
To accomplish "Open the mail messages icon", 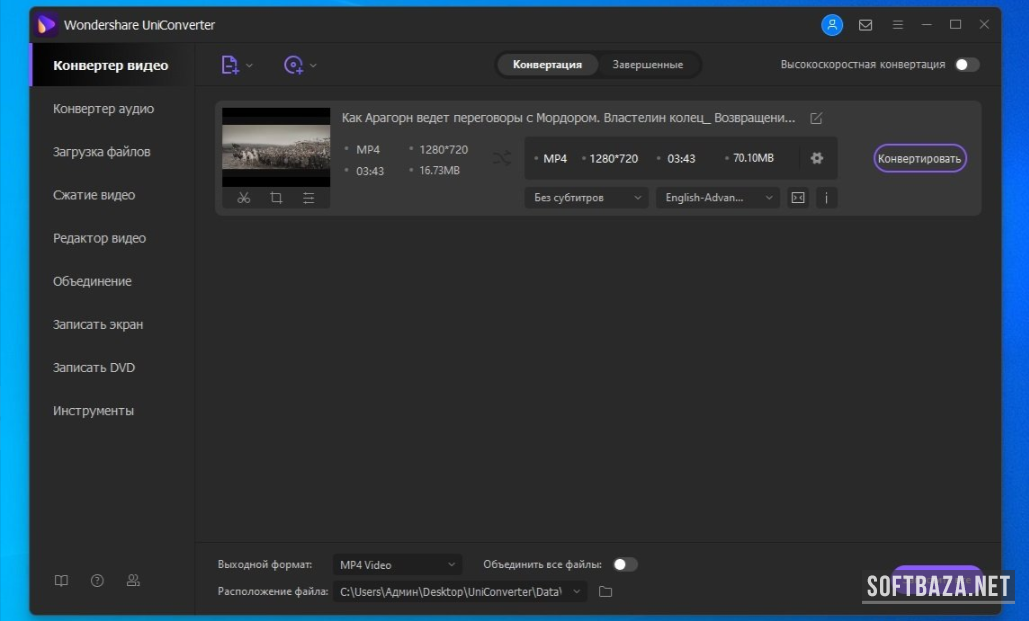I will [x=866, y=25].
